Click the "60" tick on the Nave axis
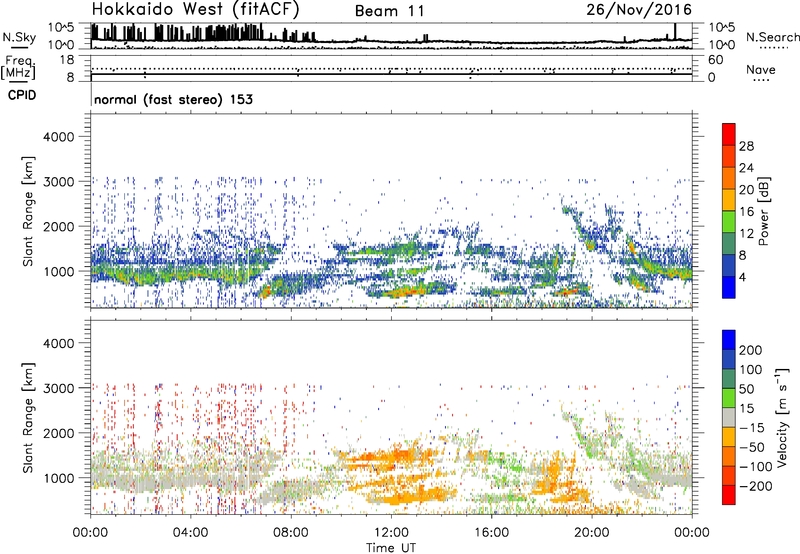 715,60
